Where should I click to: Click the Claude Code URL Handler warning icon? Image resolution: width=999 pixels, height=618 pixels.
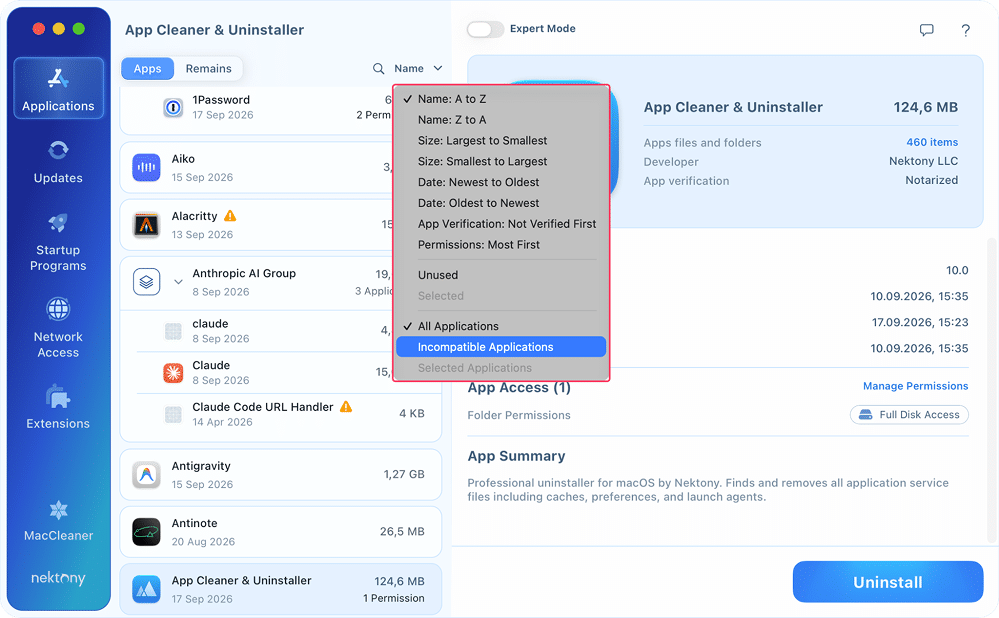tap(346, 406)
